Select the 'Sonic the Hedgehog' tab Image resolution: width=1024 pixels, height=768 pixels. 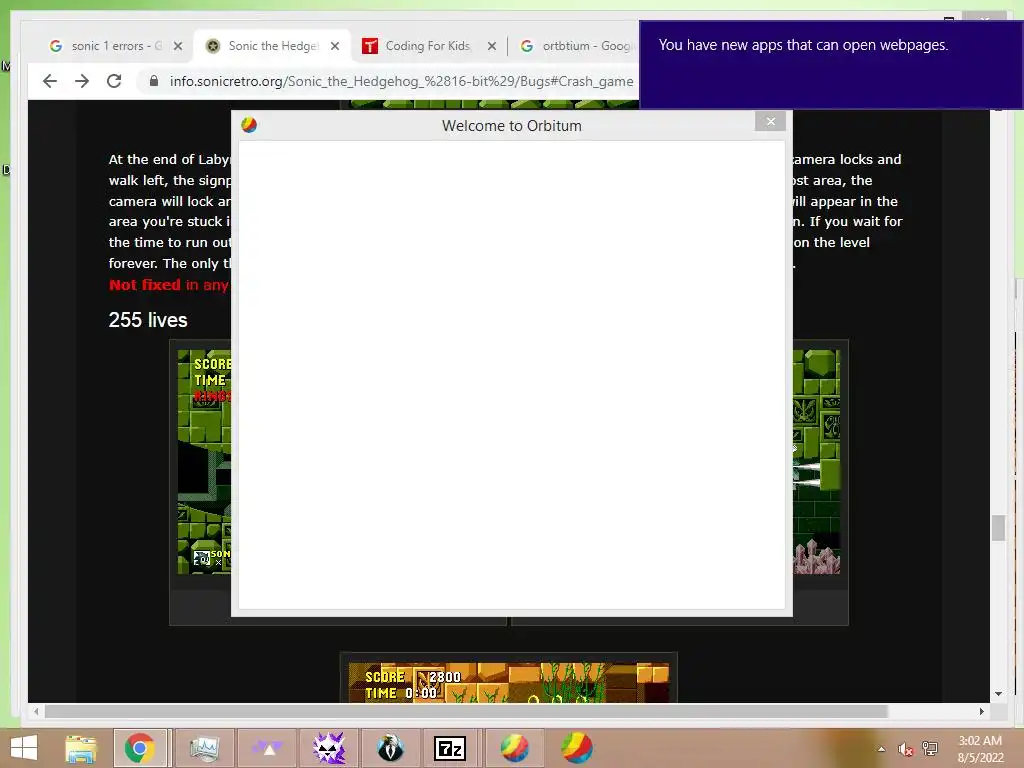pyautogui.click(x=273, y=46)
